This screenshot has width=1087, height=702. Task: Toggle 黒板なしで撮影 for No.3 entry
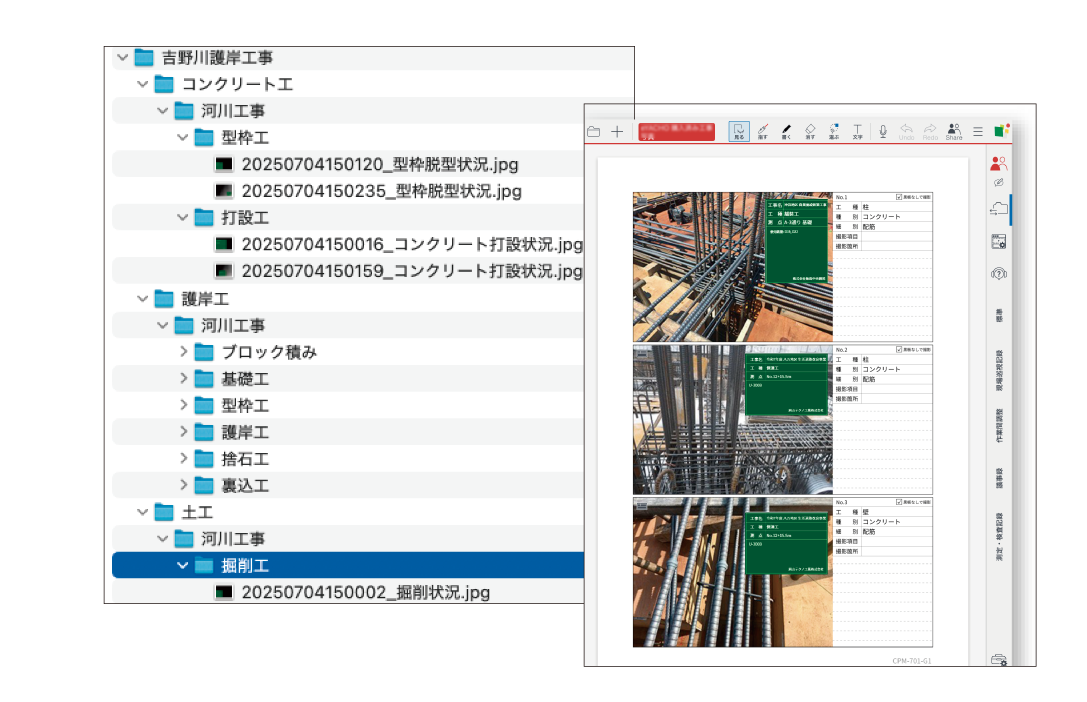[899, 501]
